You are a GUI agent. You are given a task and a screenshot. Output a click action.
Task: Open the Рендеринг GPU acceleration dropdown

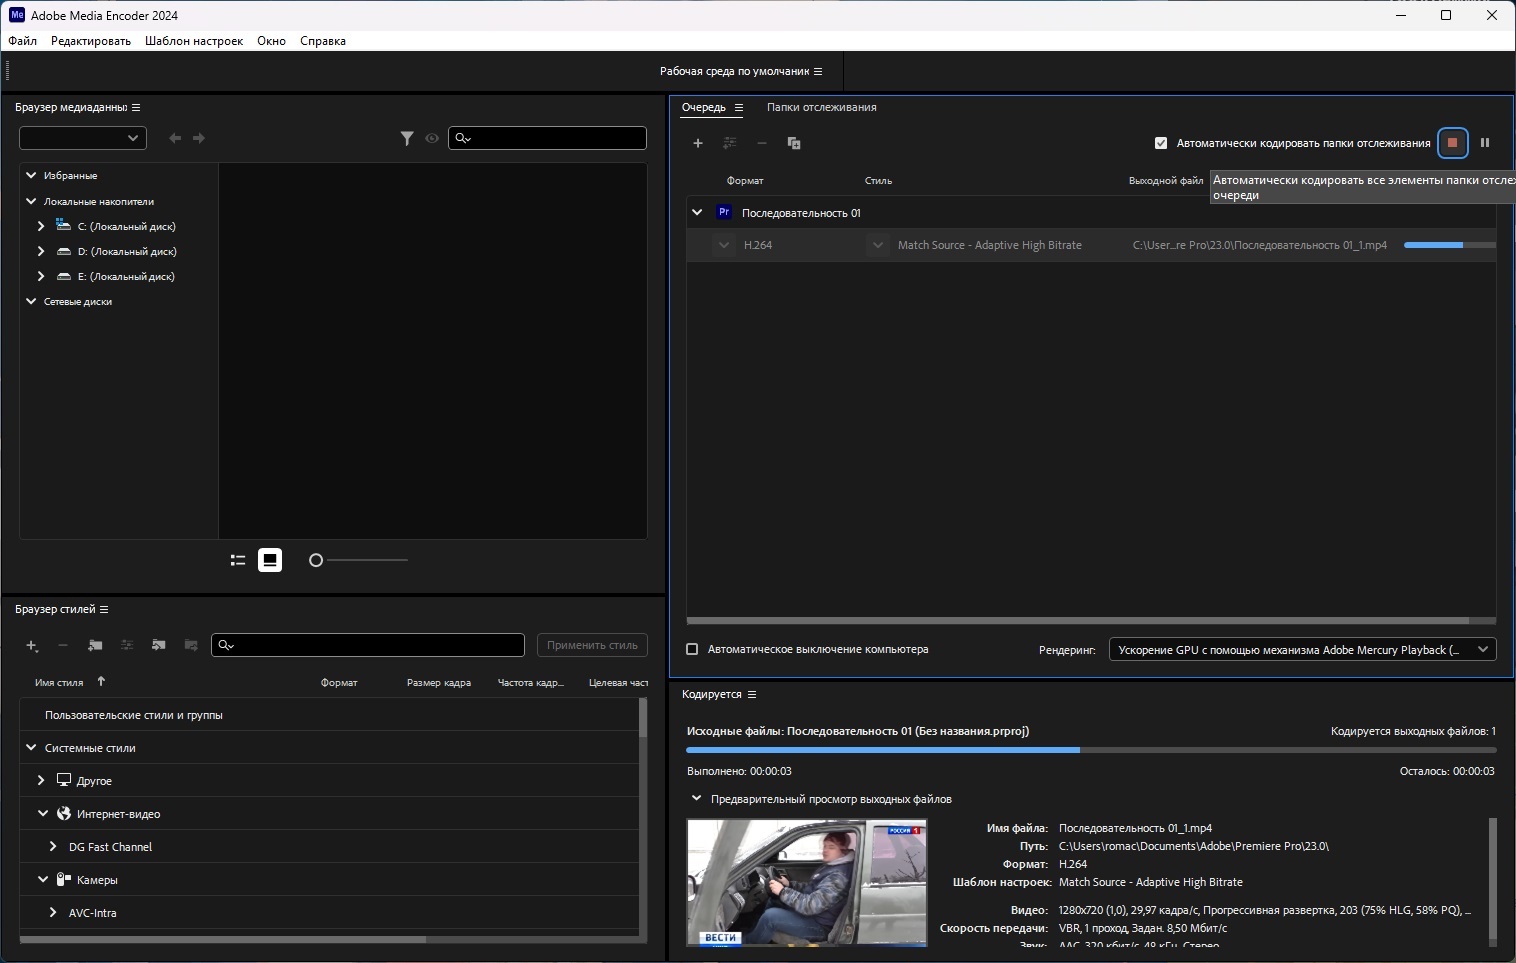click(x=1302, y=650)
